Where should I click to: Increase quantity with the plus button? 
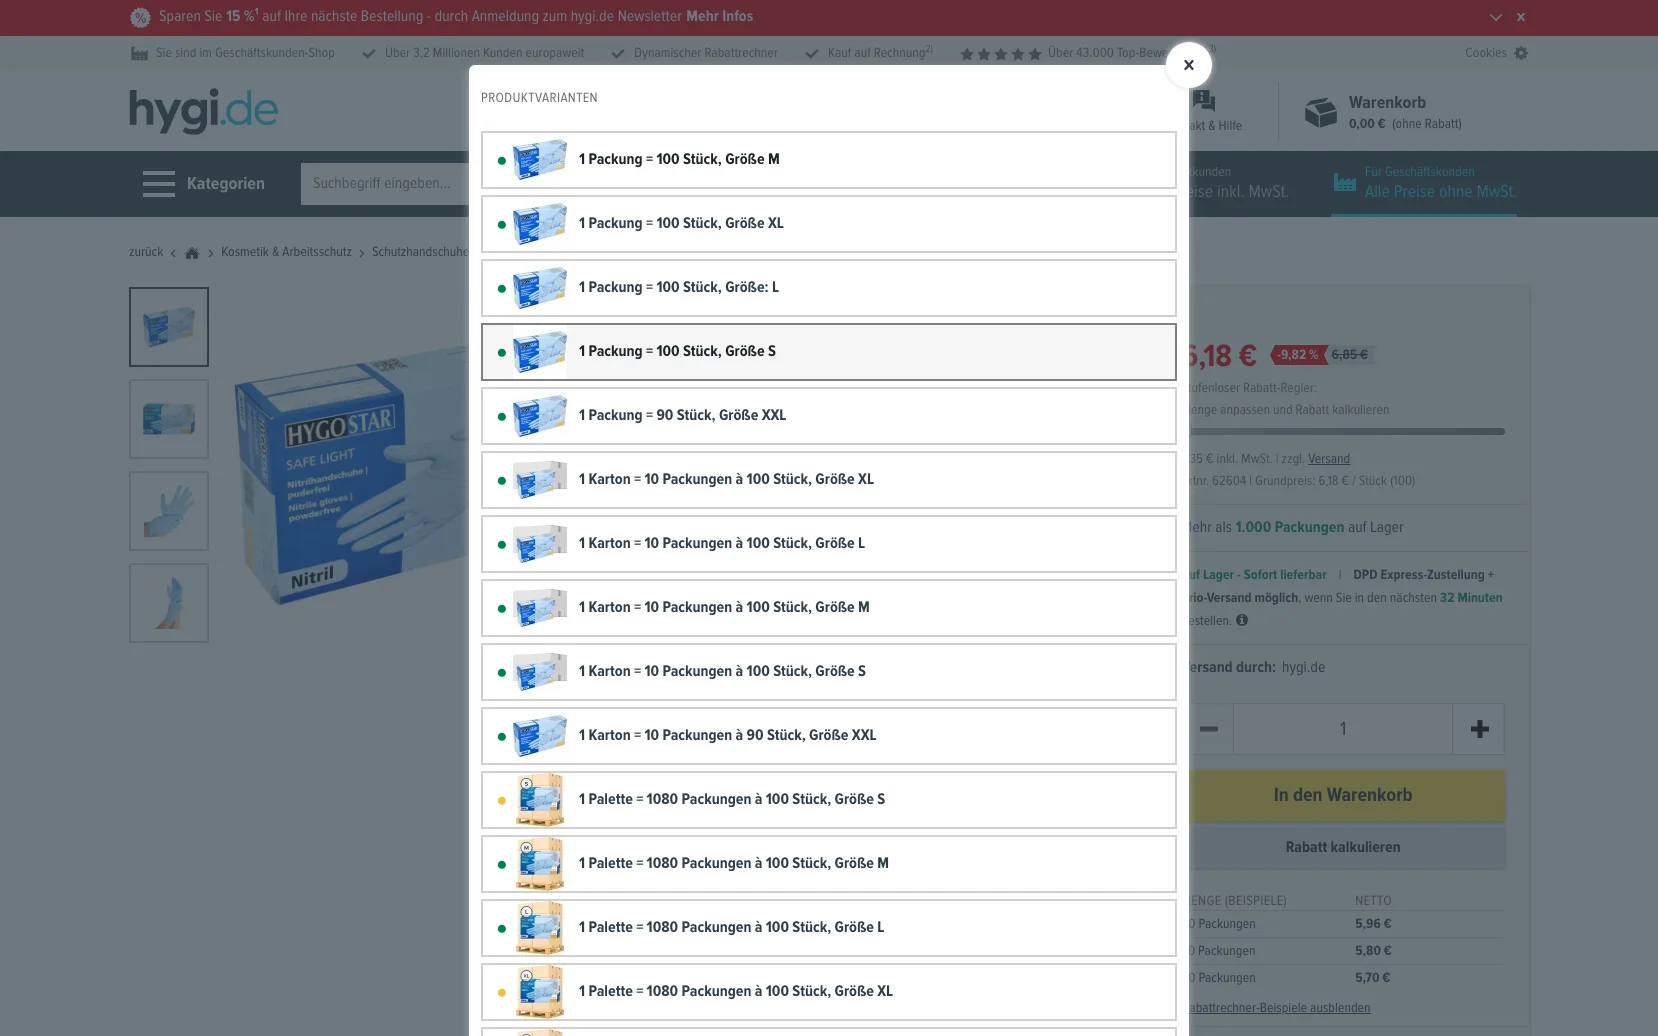(1479, 729)
